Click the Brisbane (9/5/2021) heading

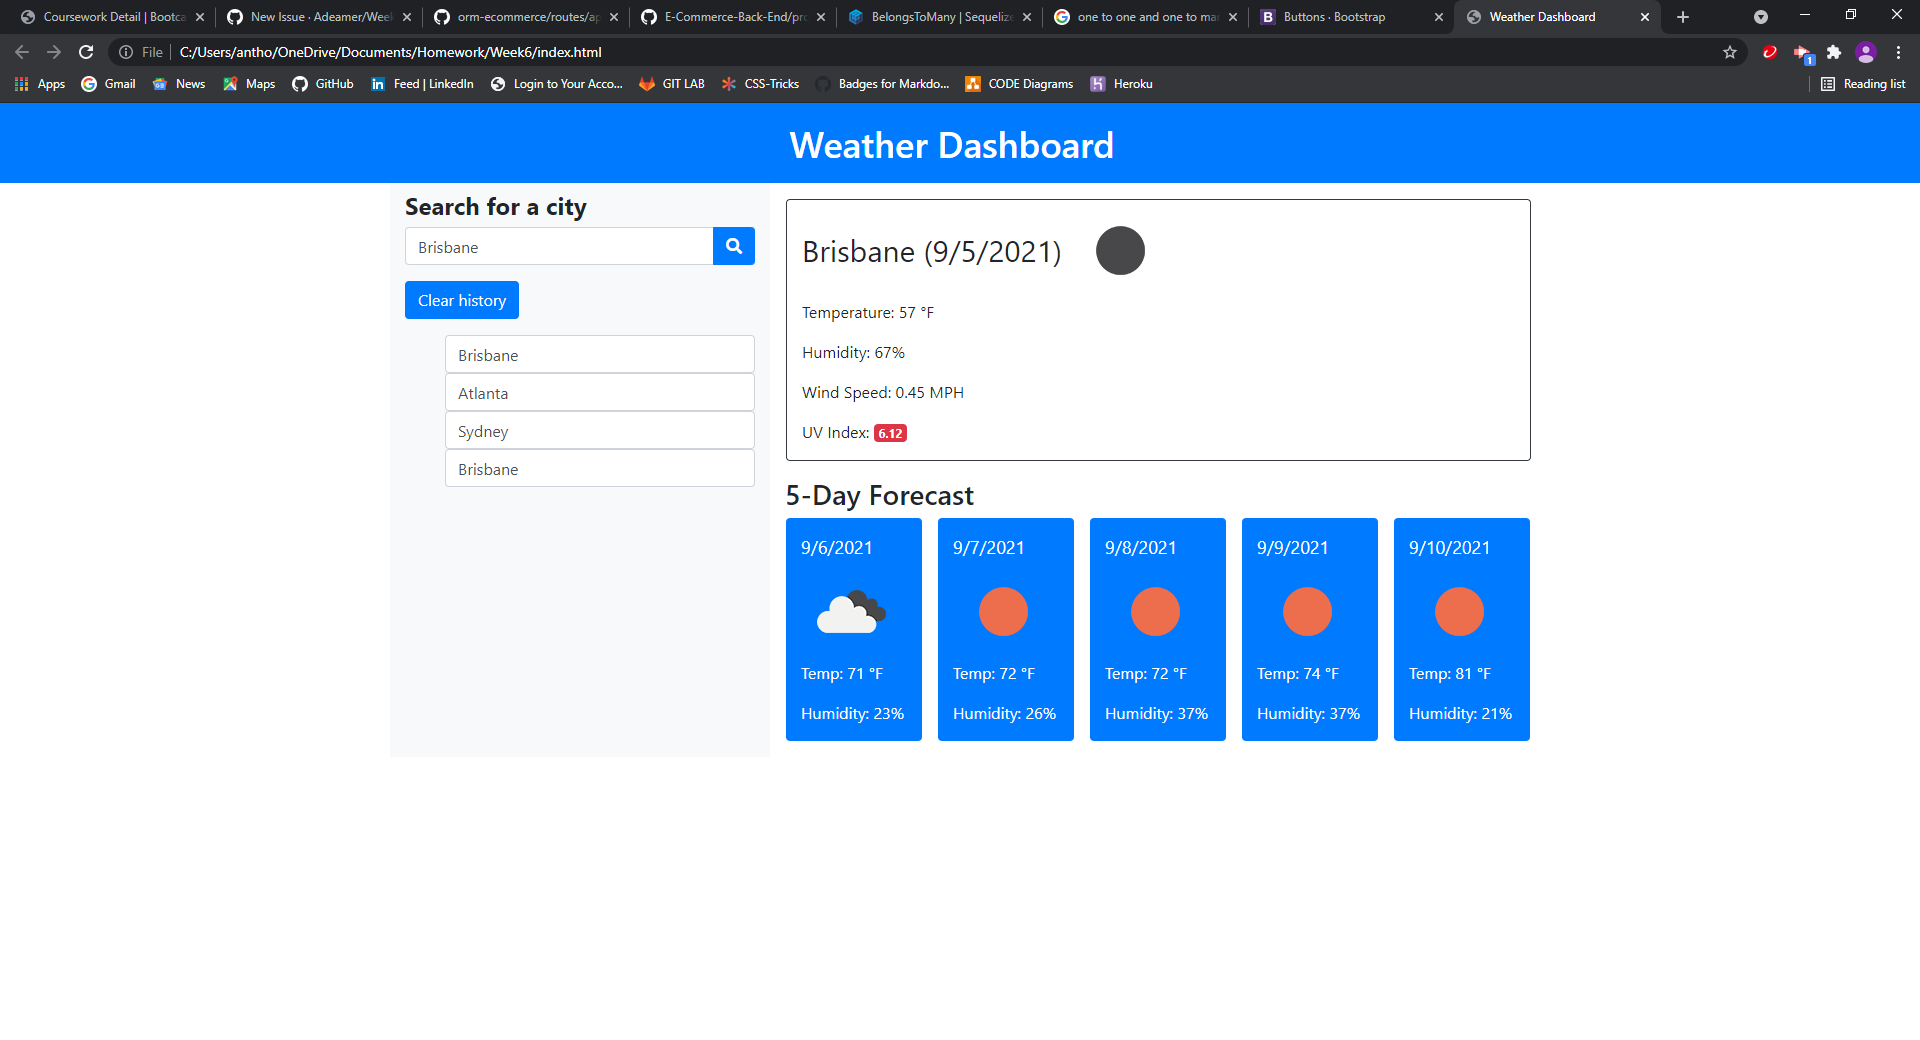[x=932, y=252]
